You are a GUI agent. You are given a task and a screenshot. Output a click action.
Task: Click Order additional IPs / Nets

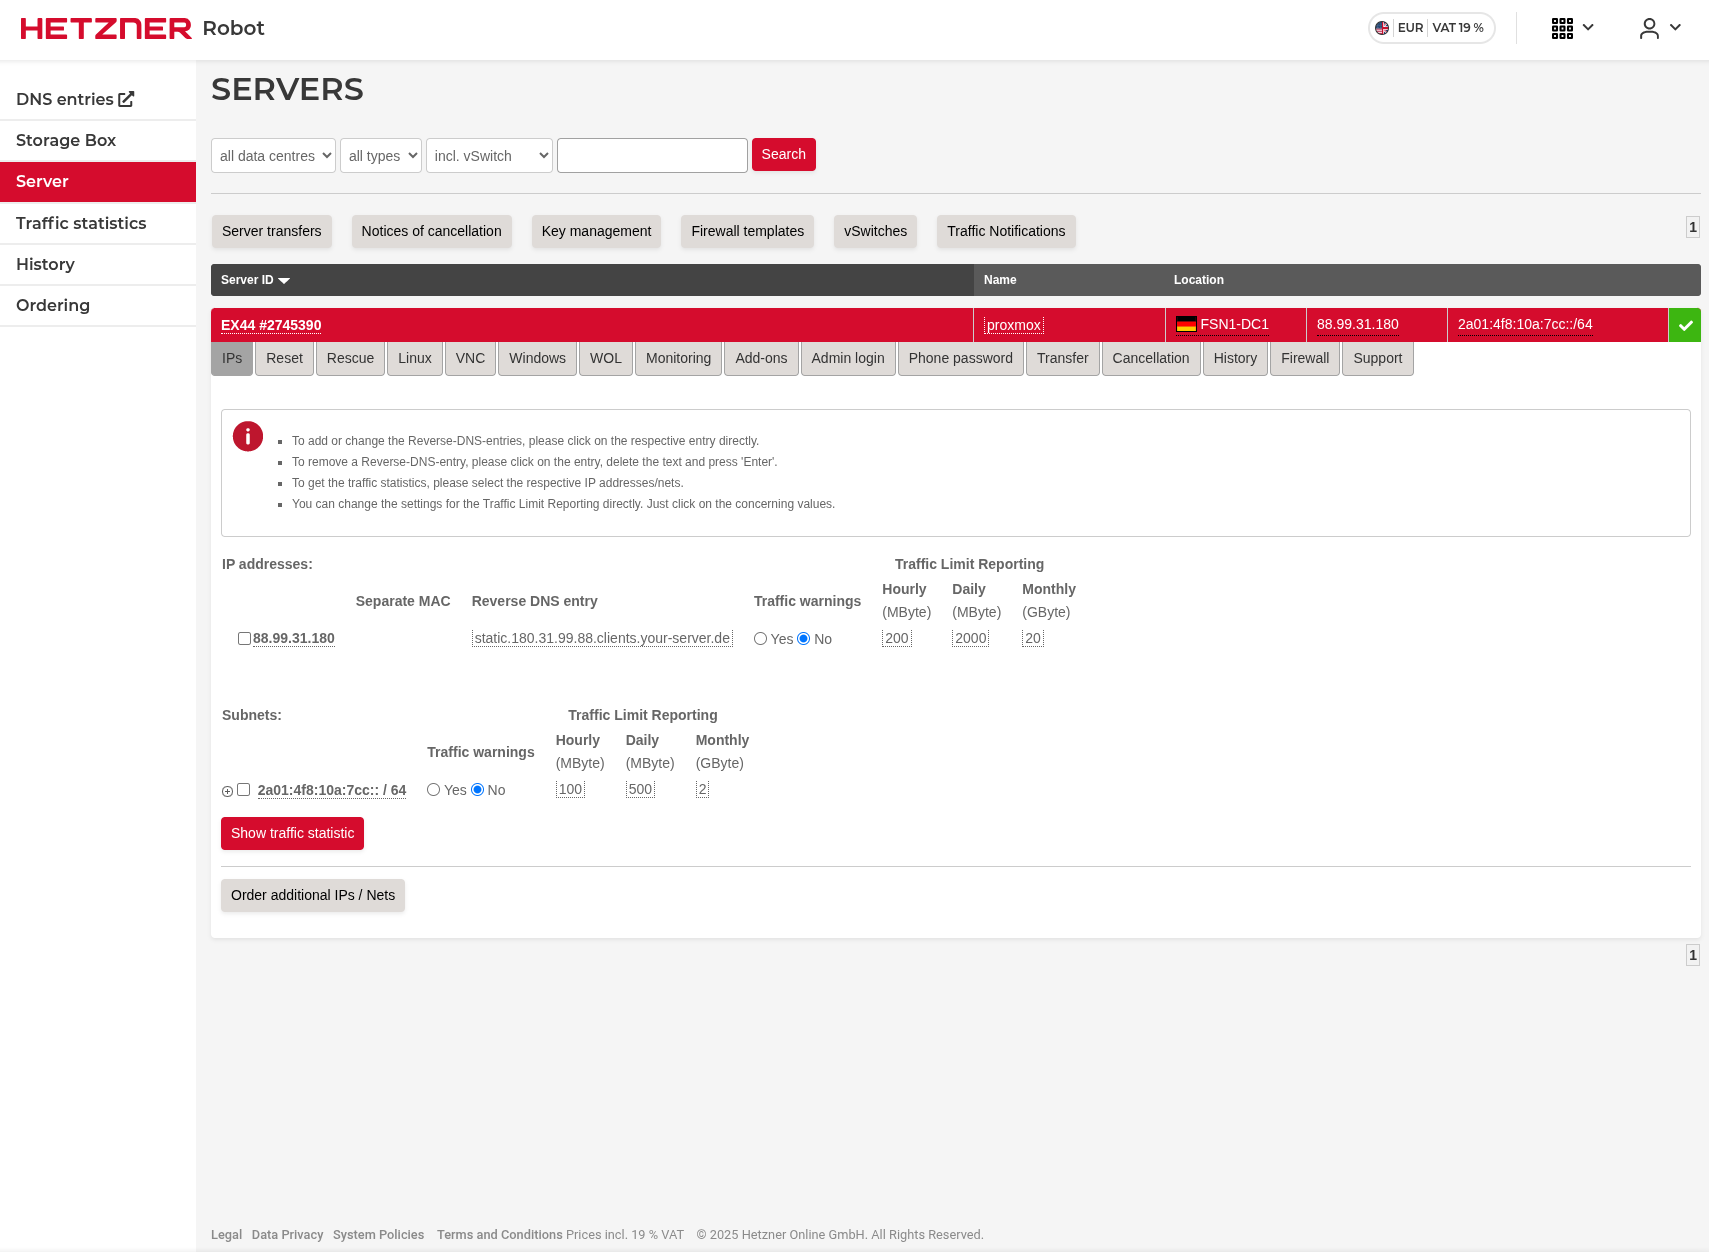pos(313,895)
